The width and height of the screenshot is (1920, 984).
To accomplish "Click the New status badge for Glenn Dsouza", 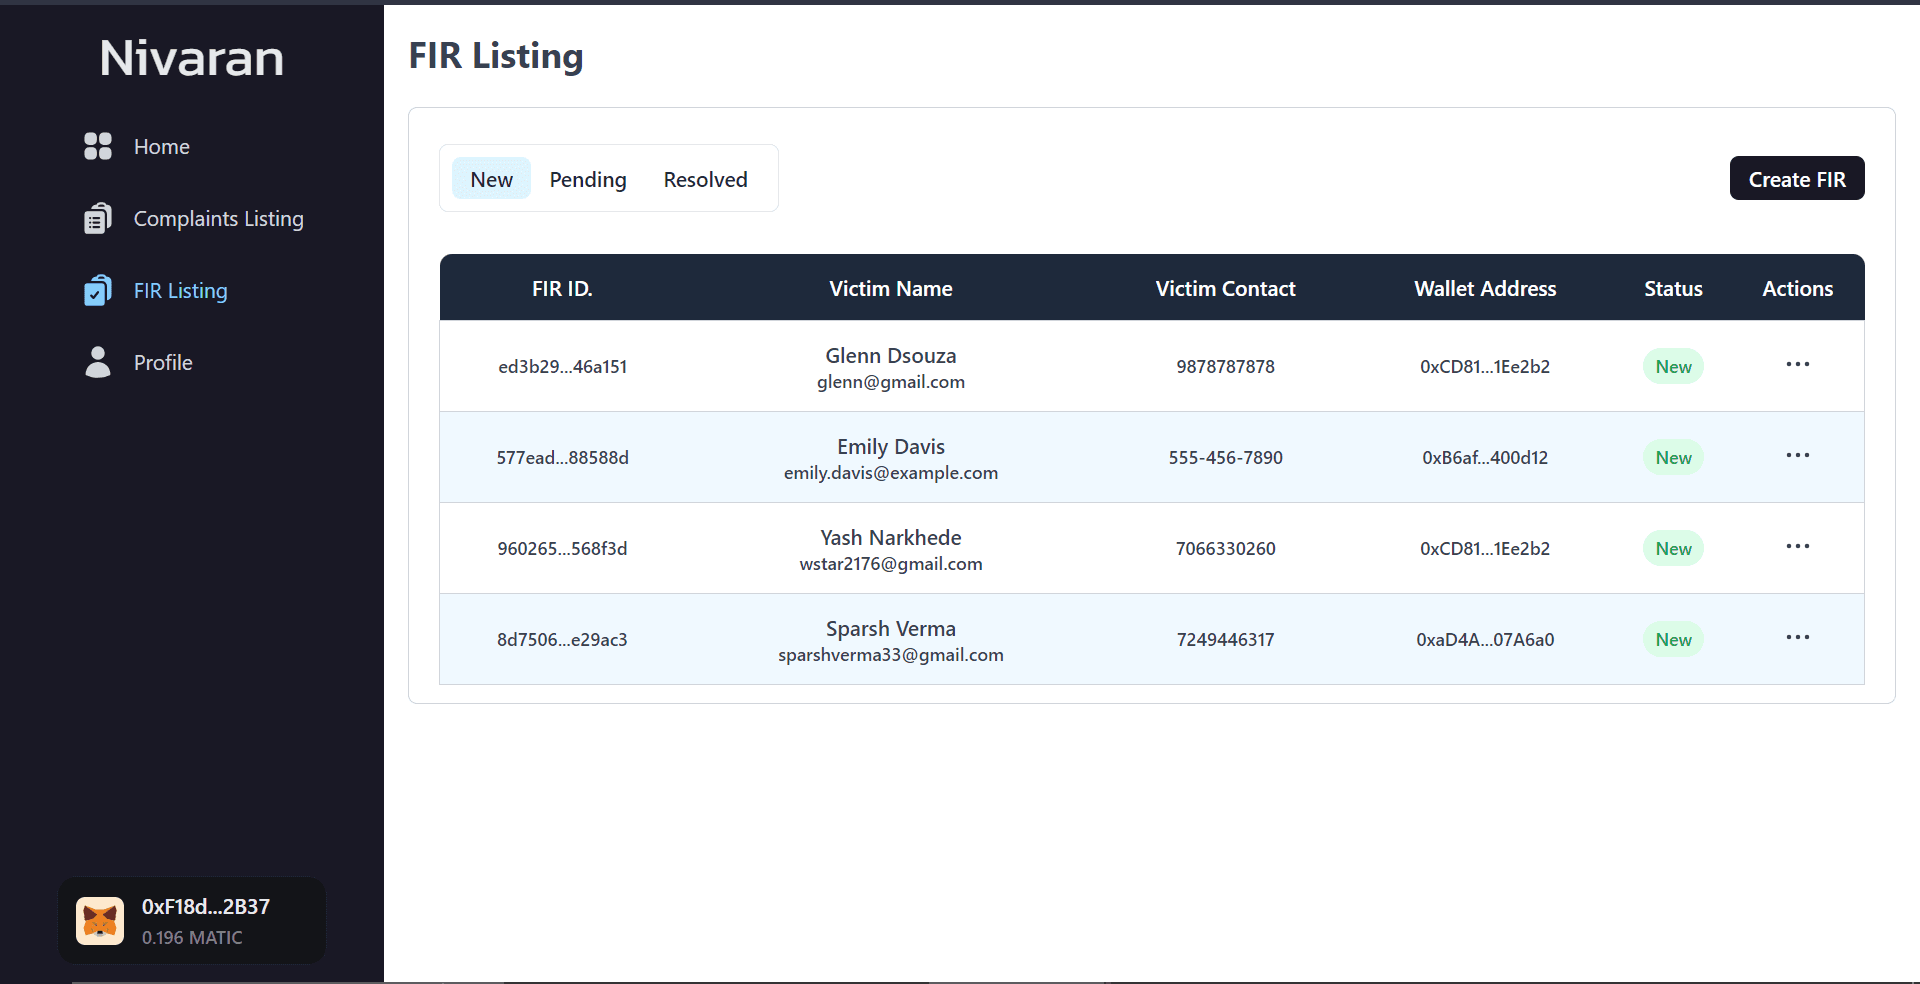I will (x=1673, y=367).
